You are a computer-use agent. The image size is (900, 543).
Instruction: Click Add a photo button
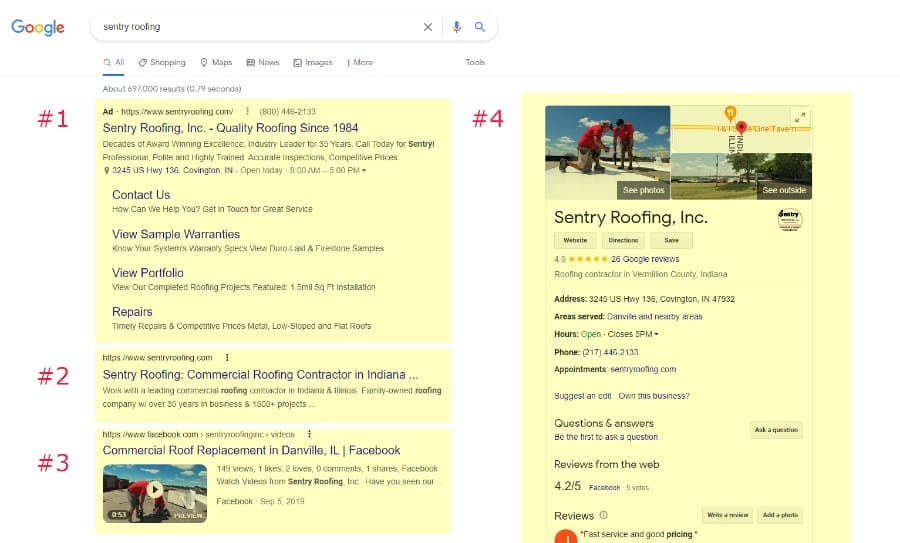(780, 515)
